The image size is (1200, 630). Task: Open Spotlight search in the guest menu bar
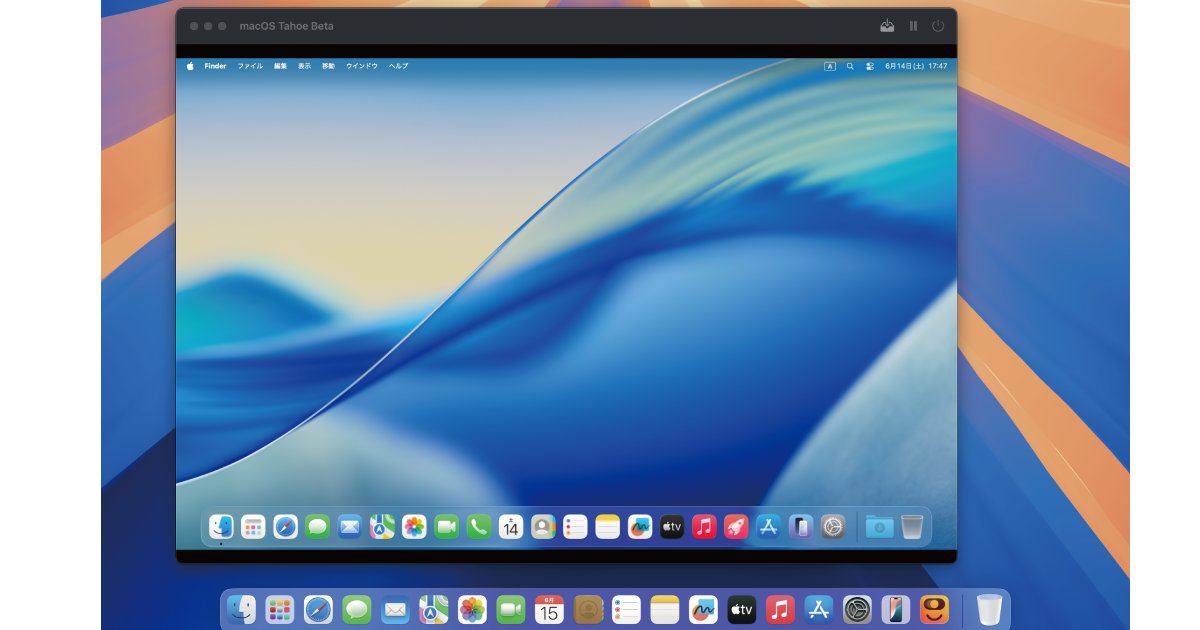point(850,66)
